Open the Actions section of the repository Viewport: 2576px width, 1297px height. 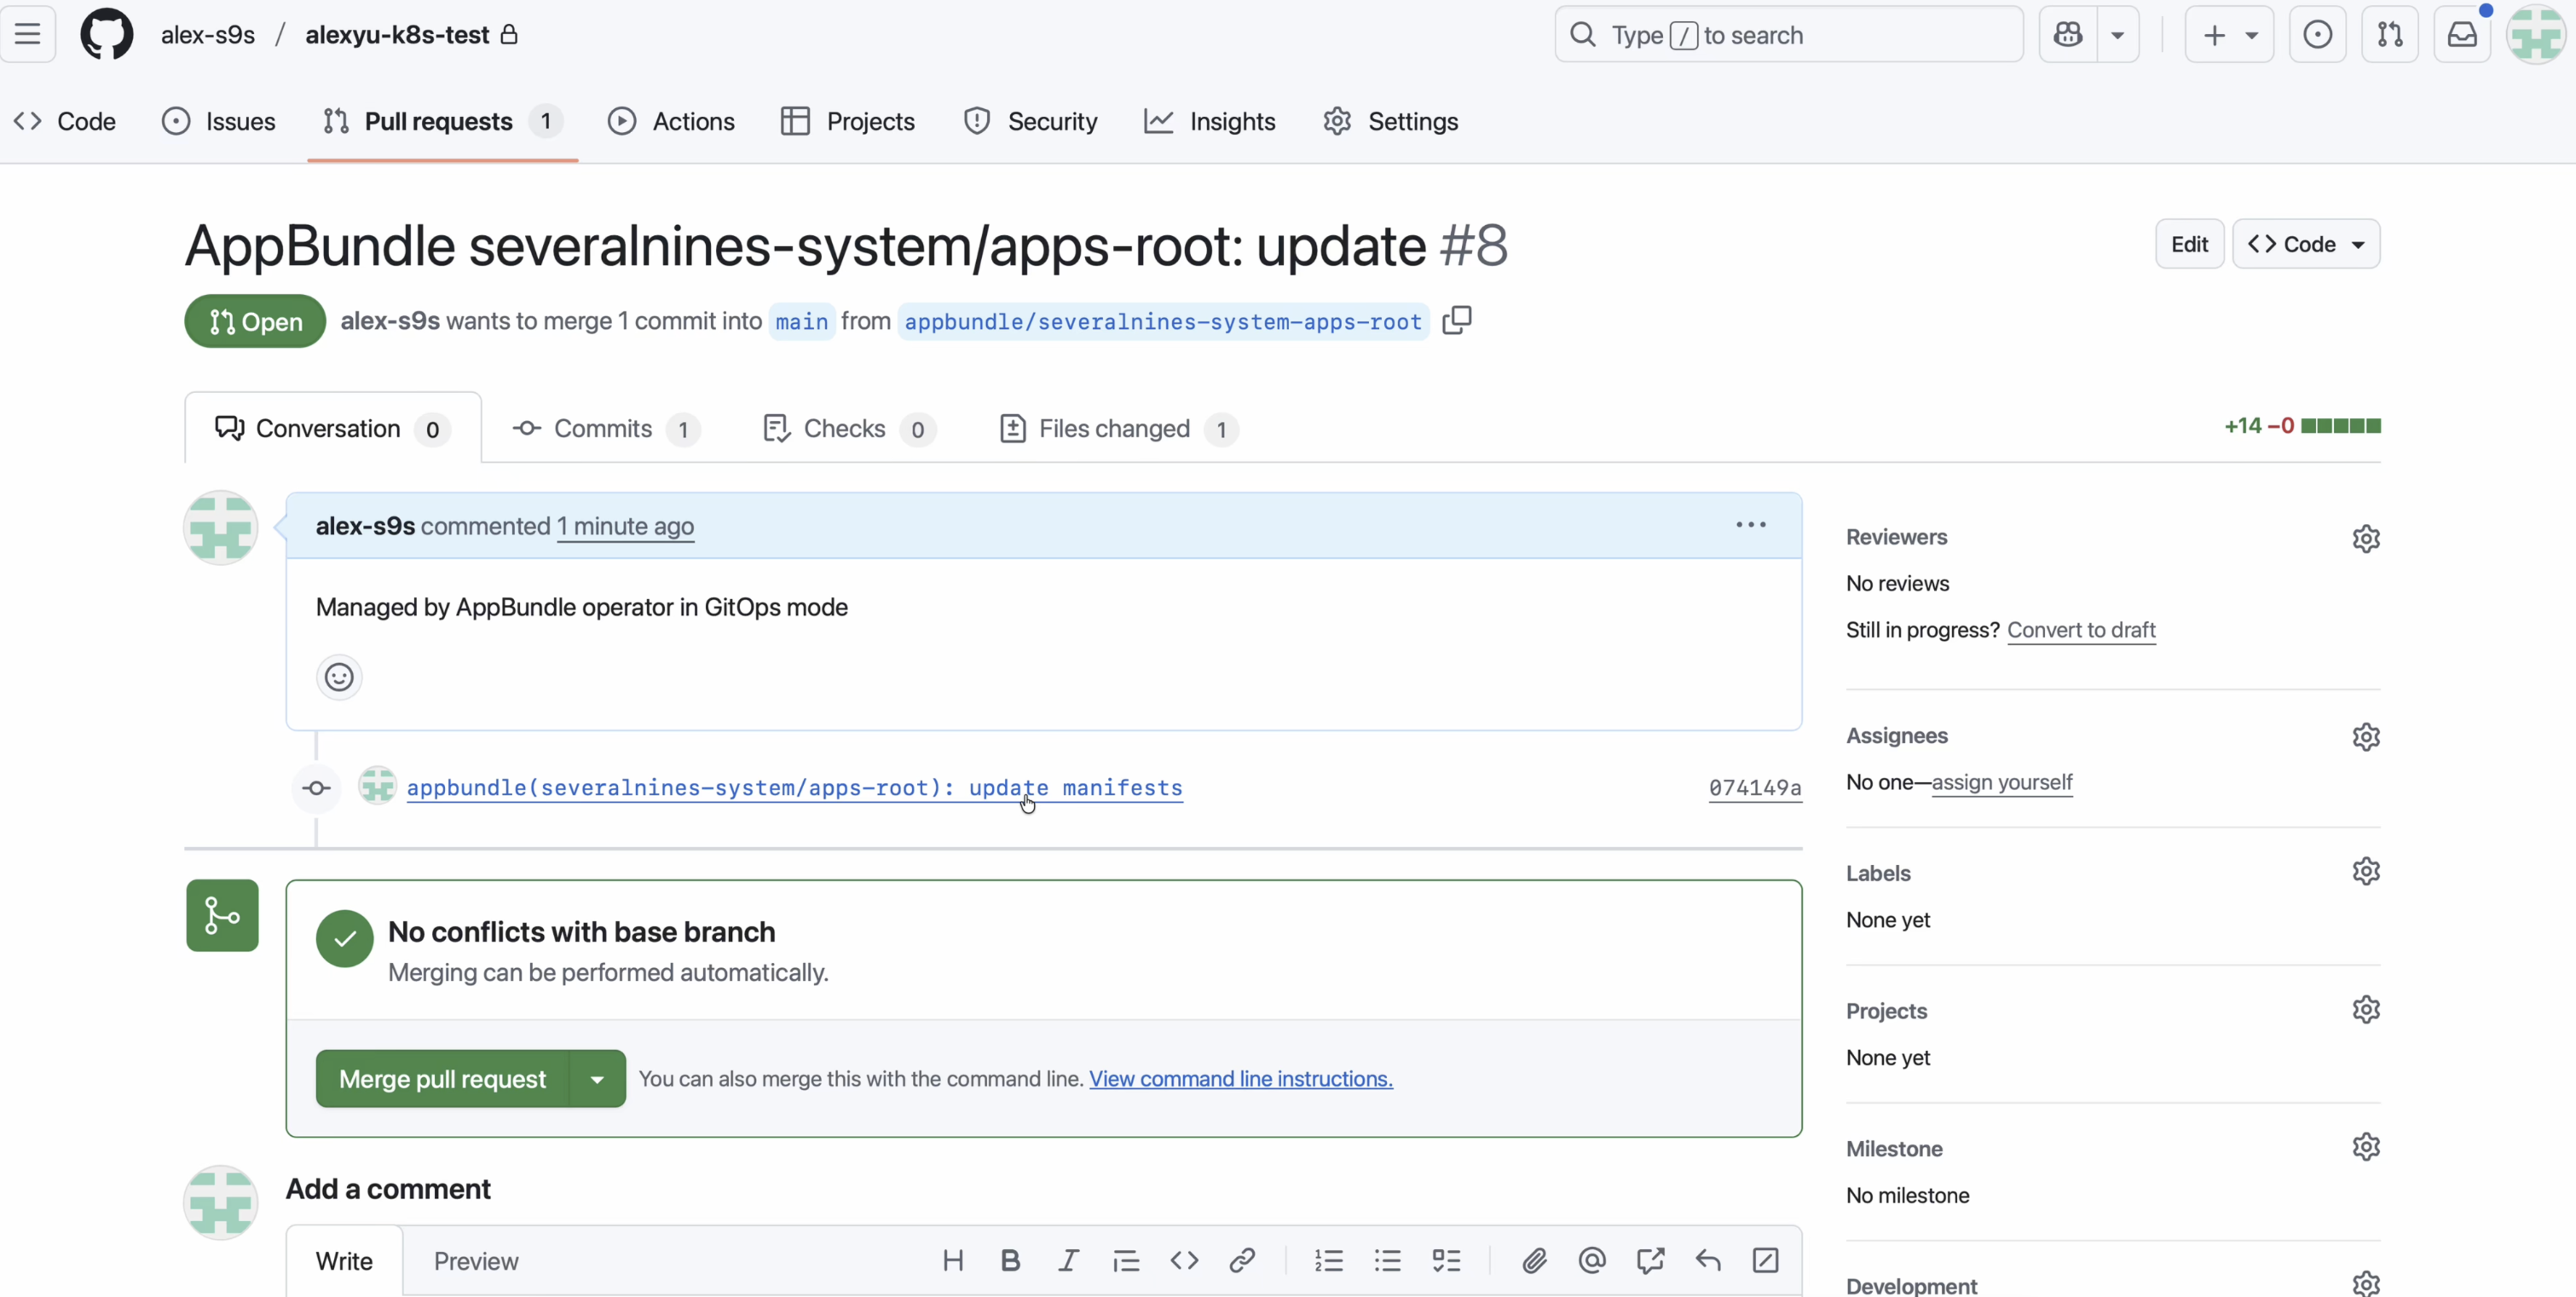point(671,121)
